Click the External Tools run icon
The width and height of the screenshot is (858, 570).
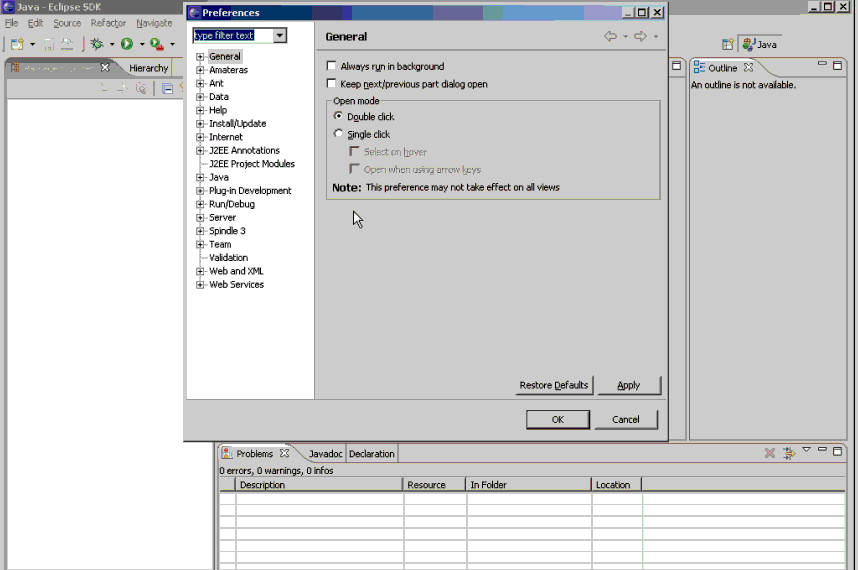tap(157, 44)
